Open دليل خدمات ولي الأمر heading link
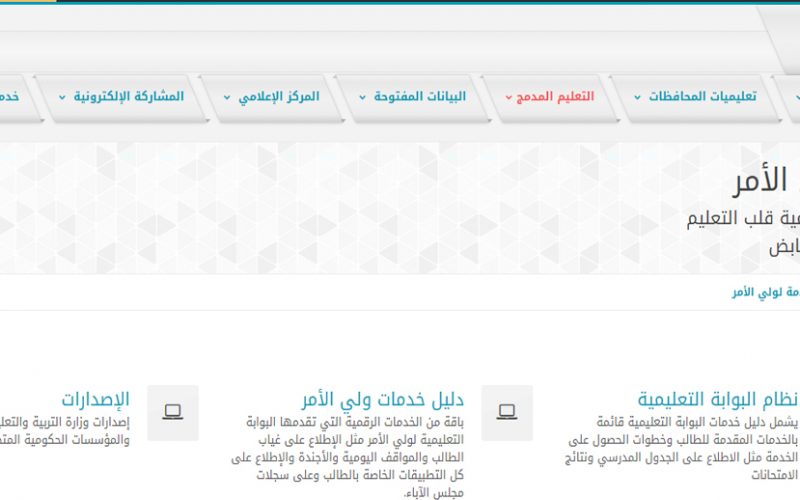 (383, 399)
